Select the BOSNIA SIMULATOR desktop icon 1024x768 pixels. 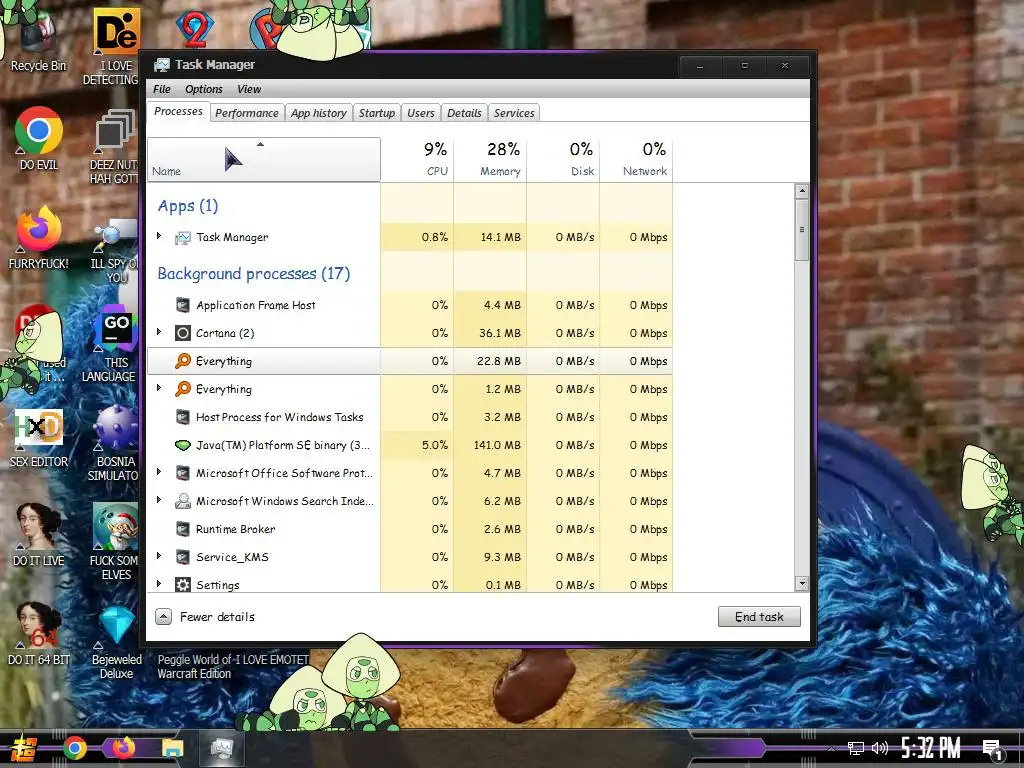115,443
